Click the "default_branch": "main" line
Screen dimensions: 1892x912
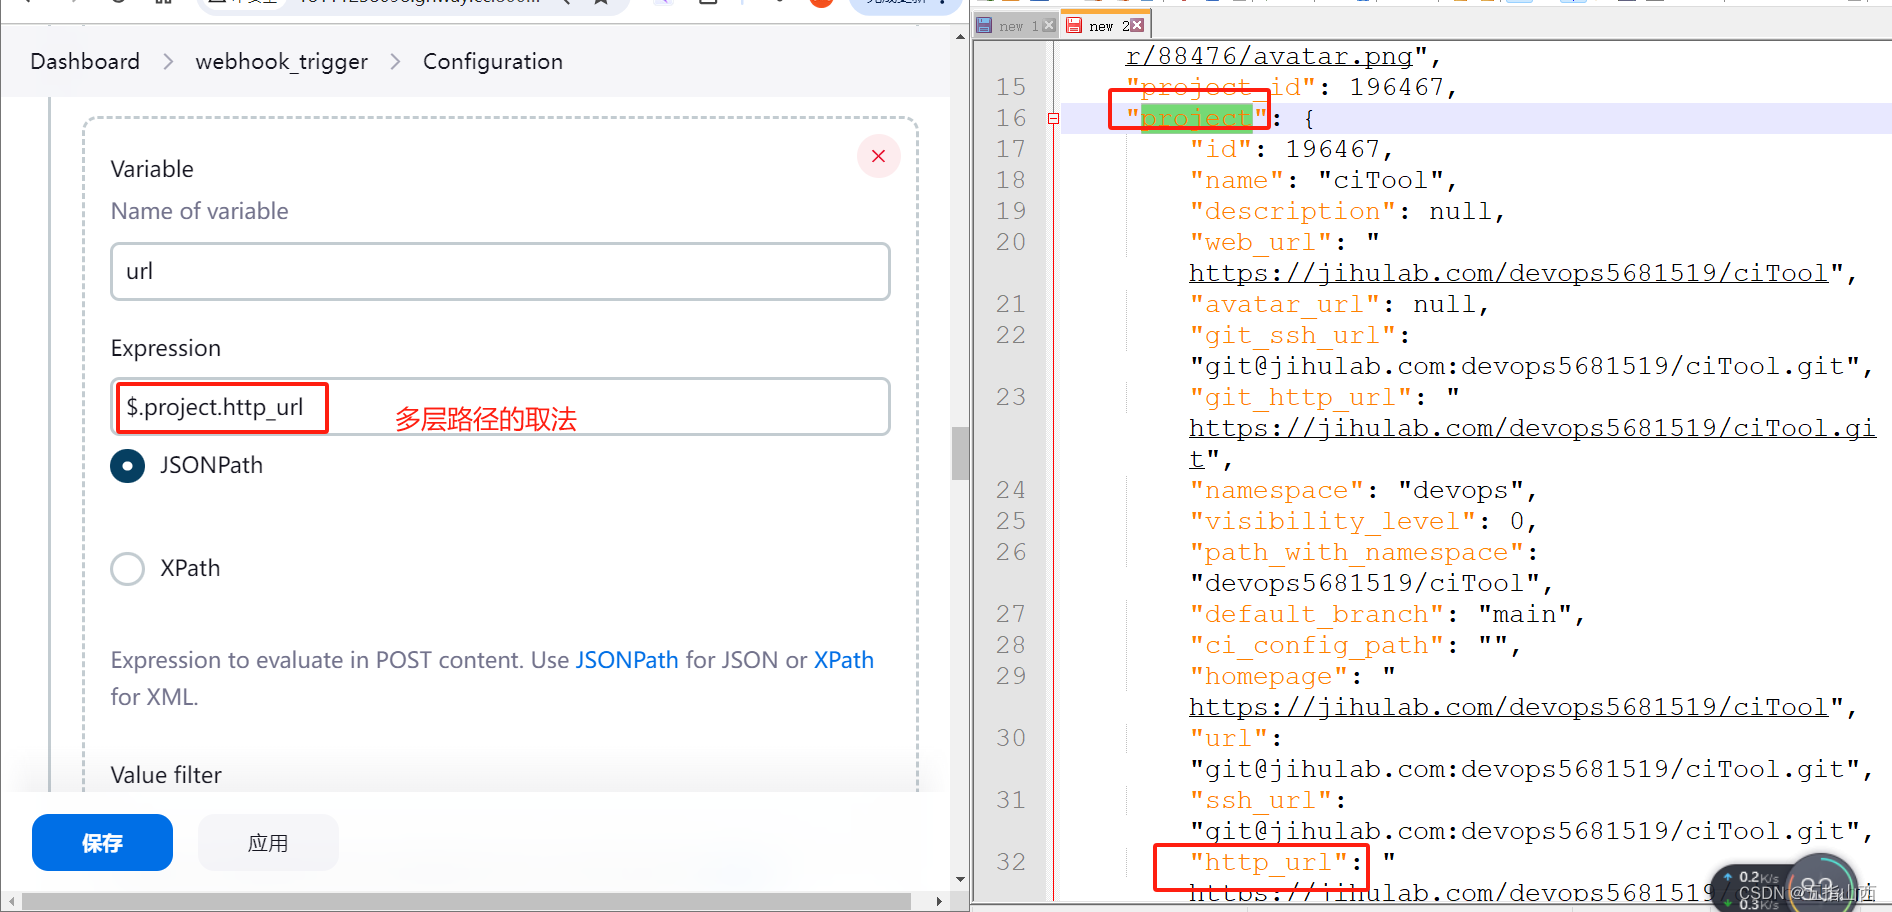point(1387,614)
